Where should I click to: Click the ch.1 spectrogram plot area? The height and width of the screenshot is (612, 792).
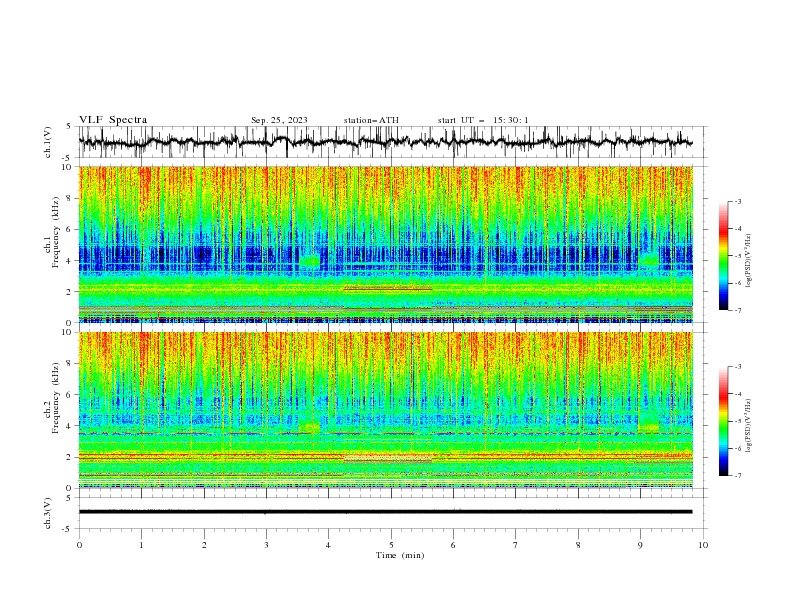[x=385, y=244]
